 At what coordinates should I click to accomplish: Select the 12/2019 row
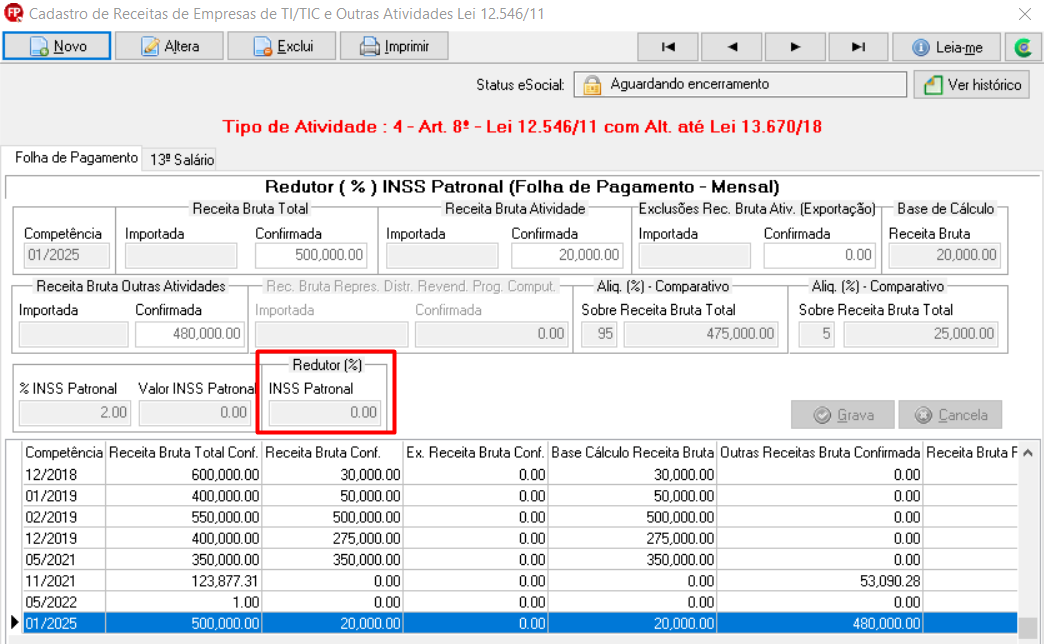pos(519,539)
